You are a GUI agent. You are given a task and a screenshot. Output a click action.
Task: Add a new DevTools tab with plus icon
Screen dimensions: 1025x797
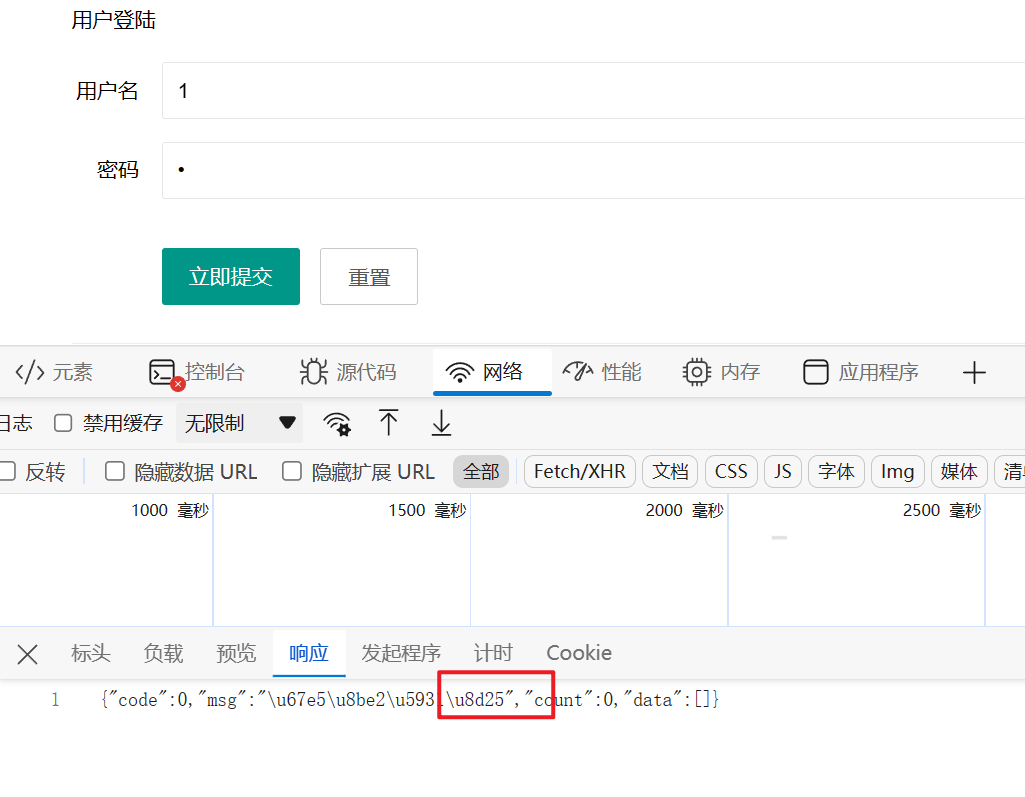tap(974, 373)
